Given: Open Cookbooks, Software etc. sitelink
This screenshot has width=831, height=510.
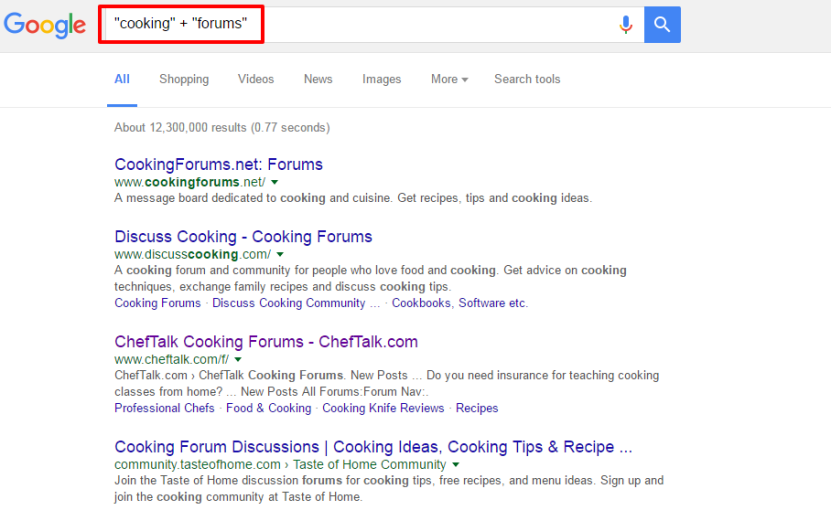Looking at the screenshot, I should [x=459, y=303].
